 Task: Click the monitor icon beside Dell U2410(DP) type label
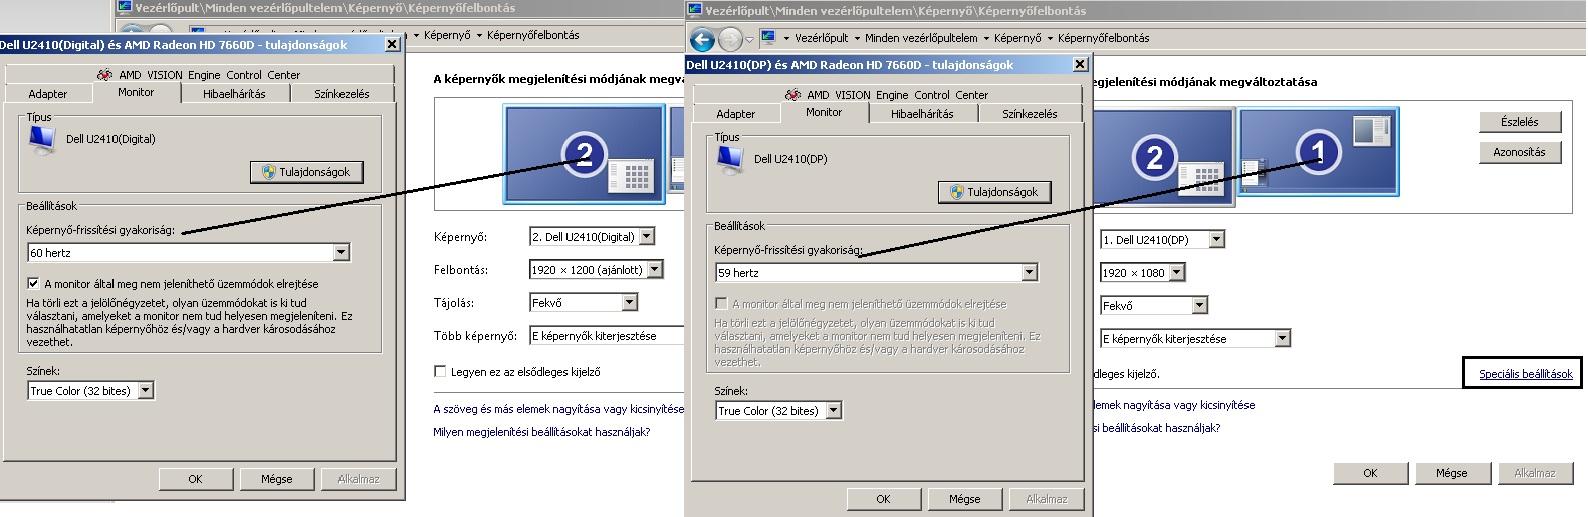click(x=730, y=159)
